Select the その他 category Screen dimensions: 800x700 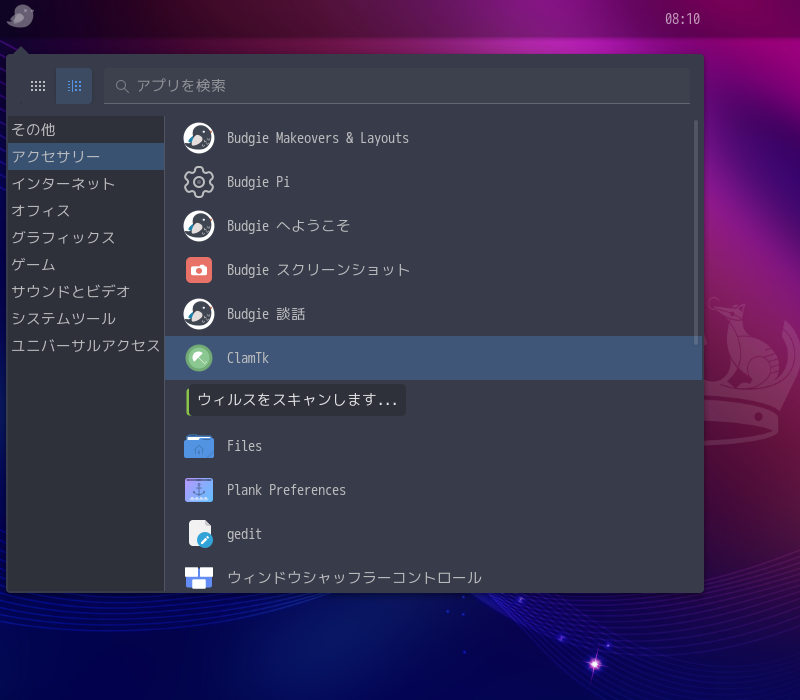click(x=86, y=130)
